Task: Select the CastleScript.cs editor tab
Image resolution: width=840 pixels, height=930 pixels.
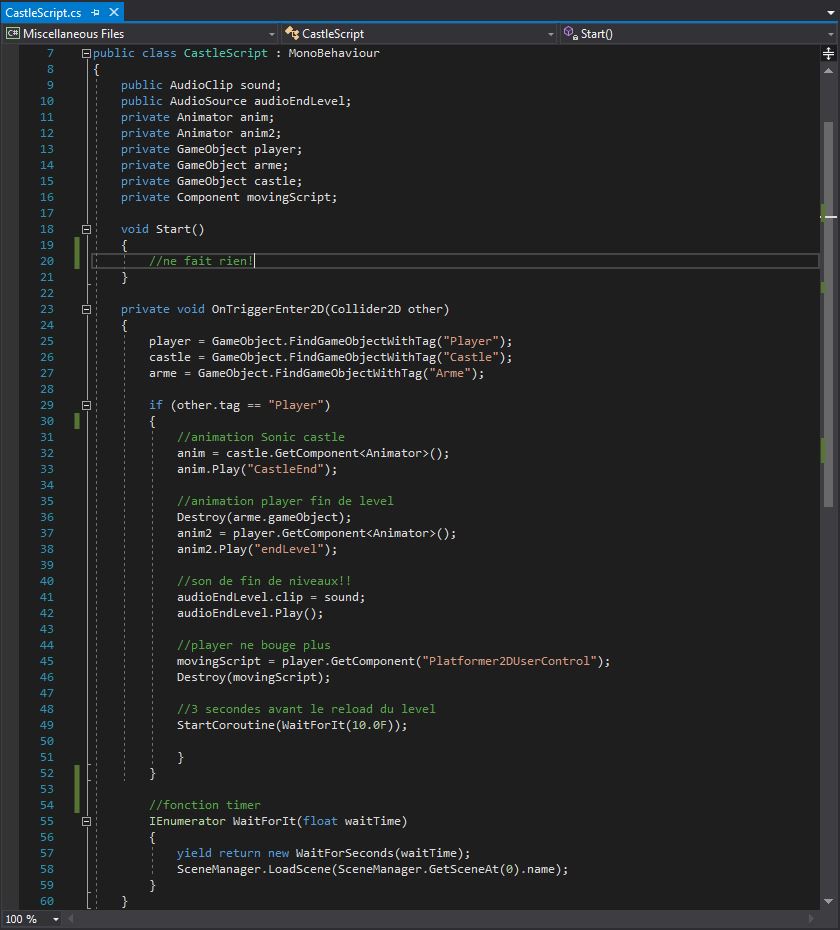Action: (x=43, y=13)
